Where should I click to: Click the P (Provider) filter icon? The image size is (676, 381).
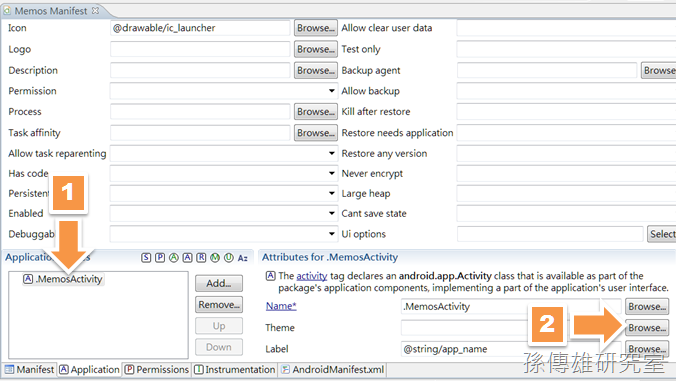point(160,258)
